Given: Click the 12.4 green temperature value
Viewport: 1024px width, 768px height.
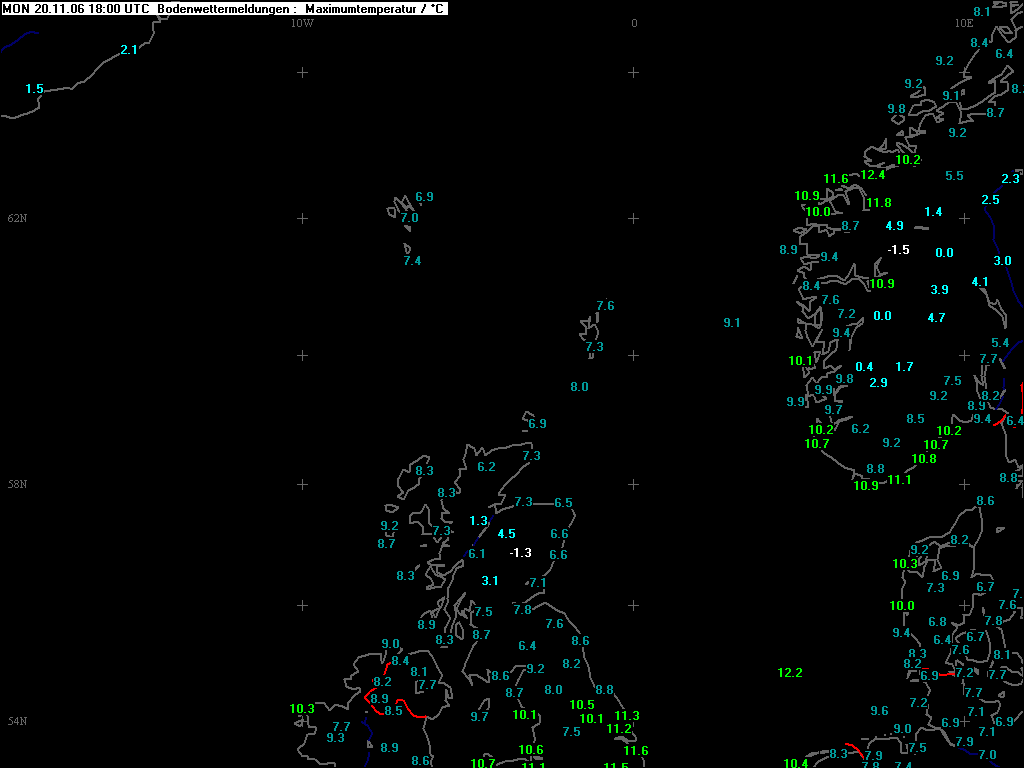Looking at the screenshot, I should 873,175.
